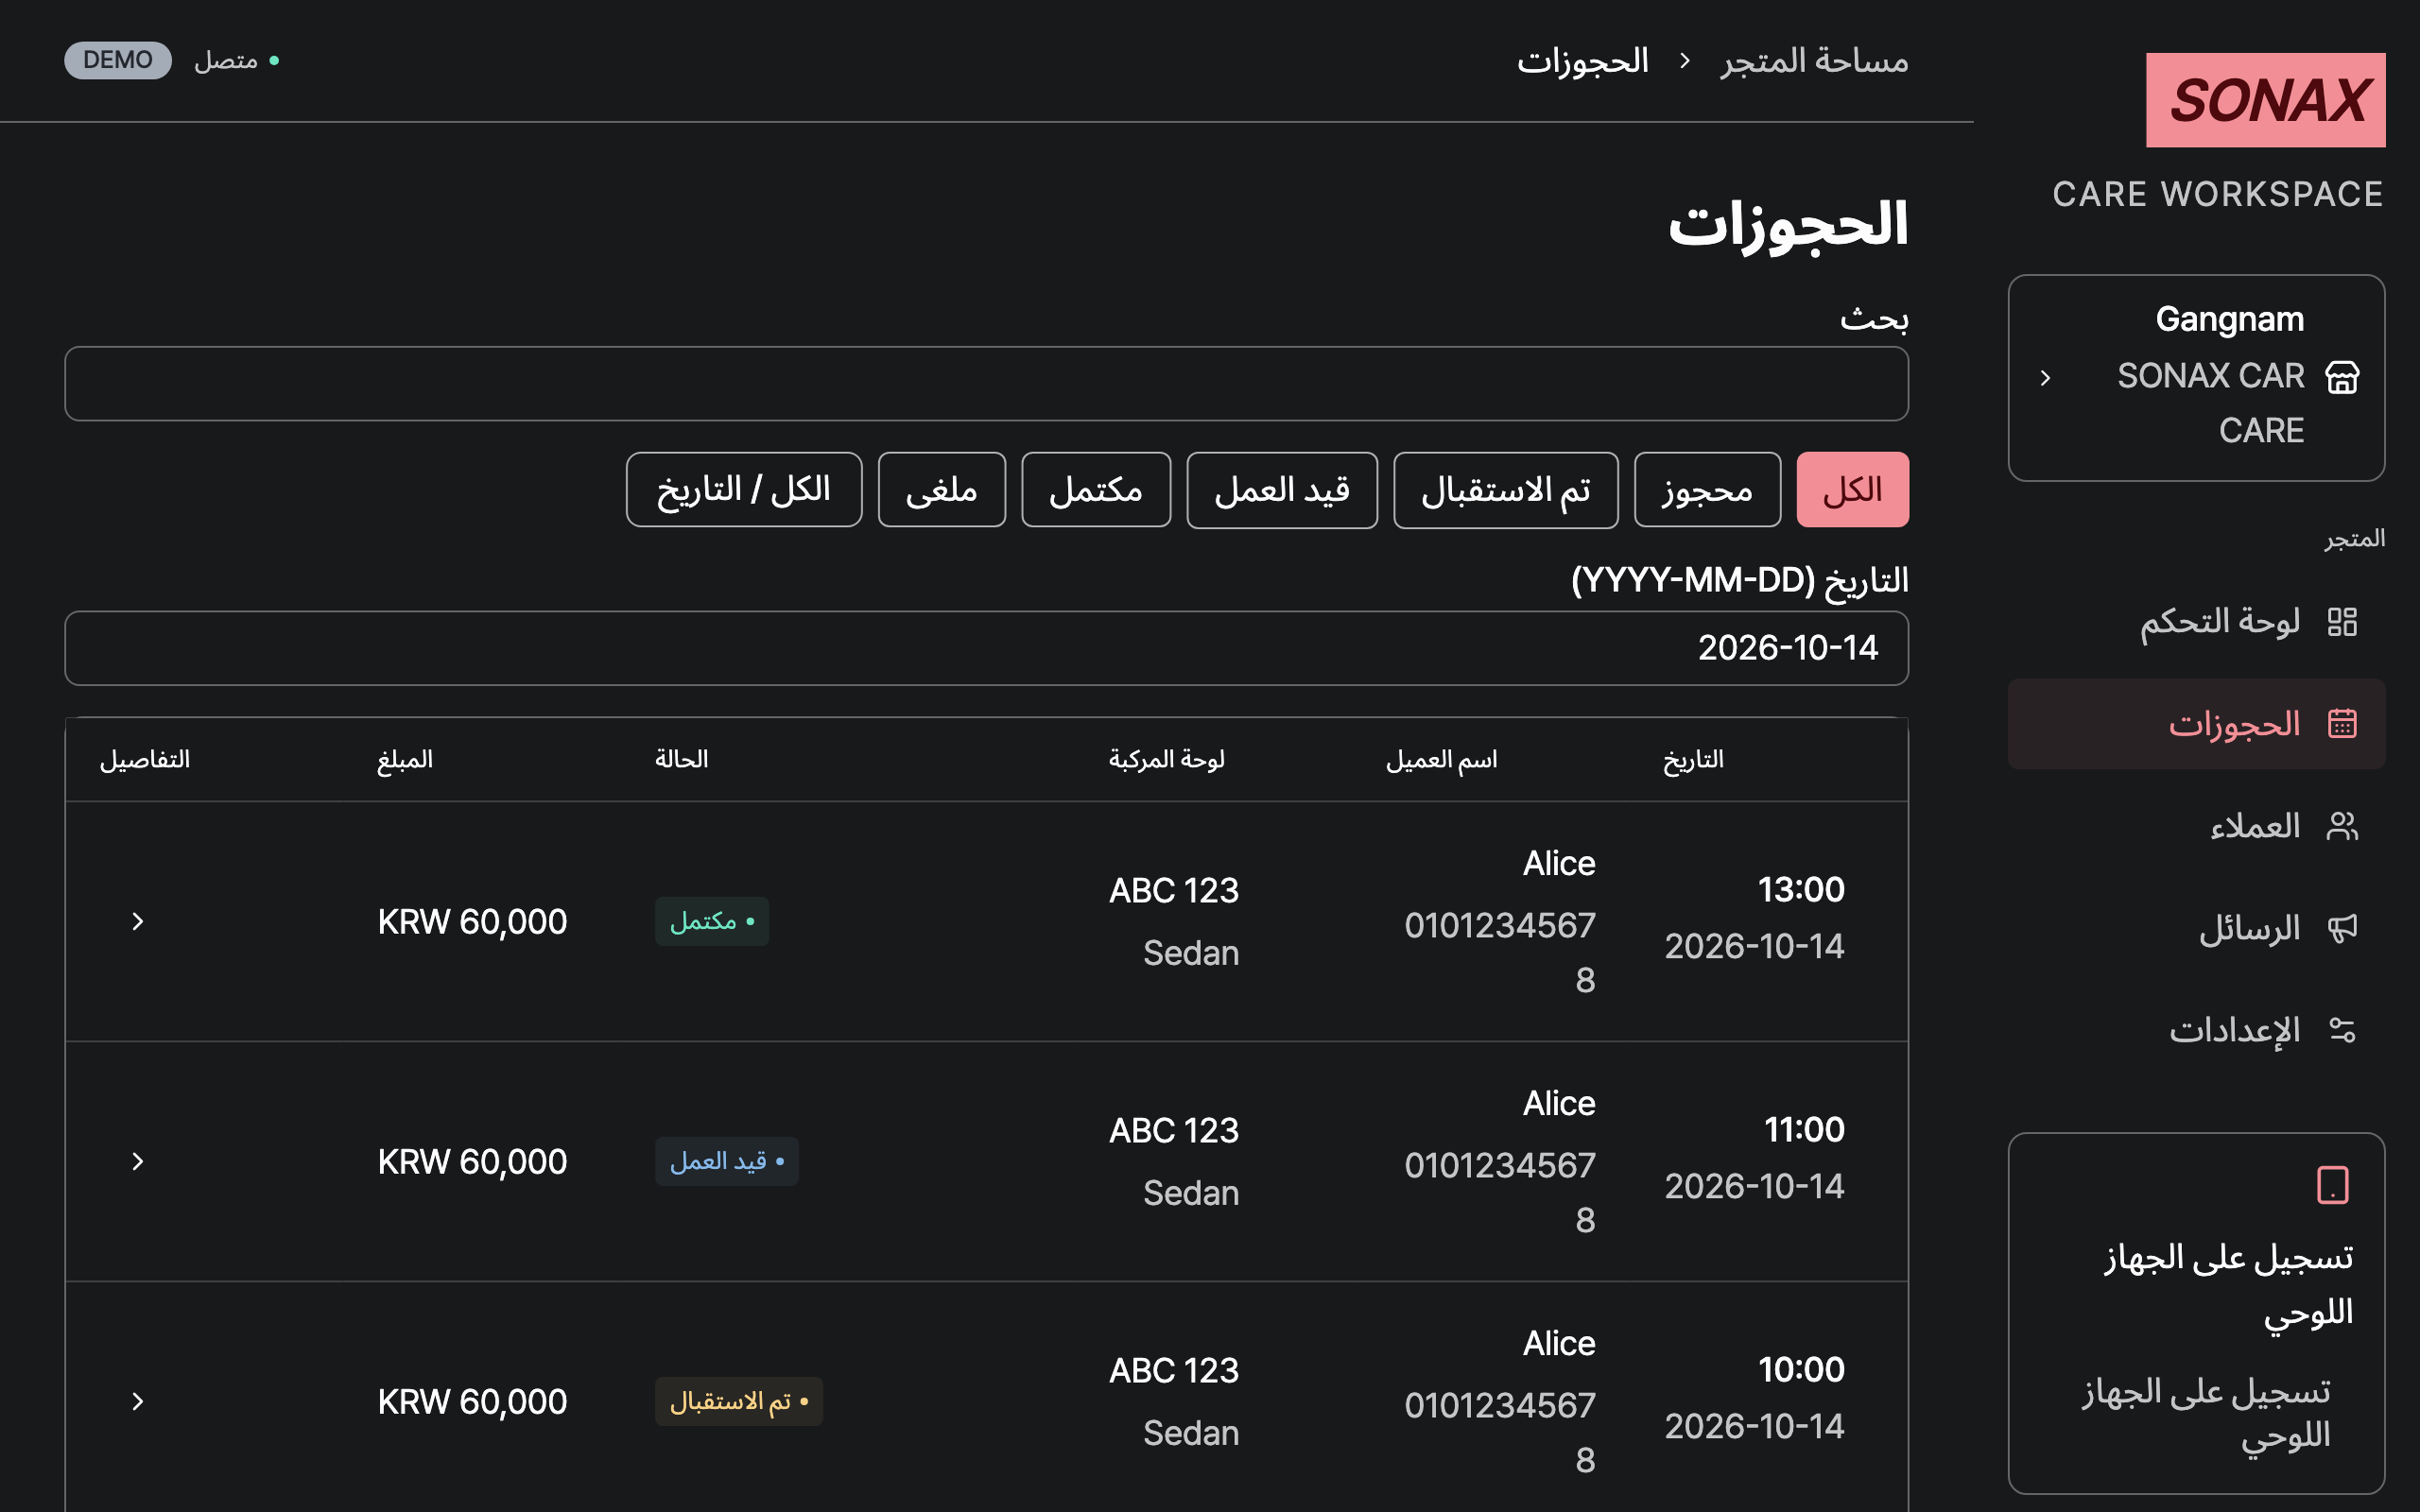Click the green مكتمل status badge in table
Screen dimensions: 2420x1512
[x=712, y=921]
